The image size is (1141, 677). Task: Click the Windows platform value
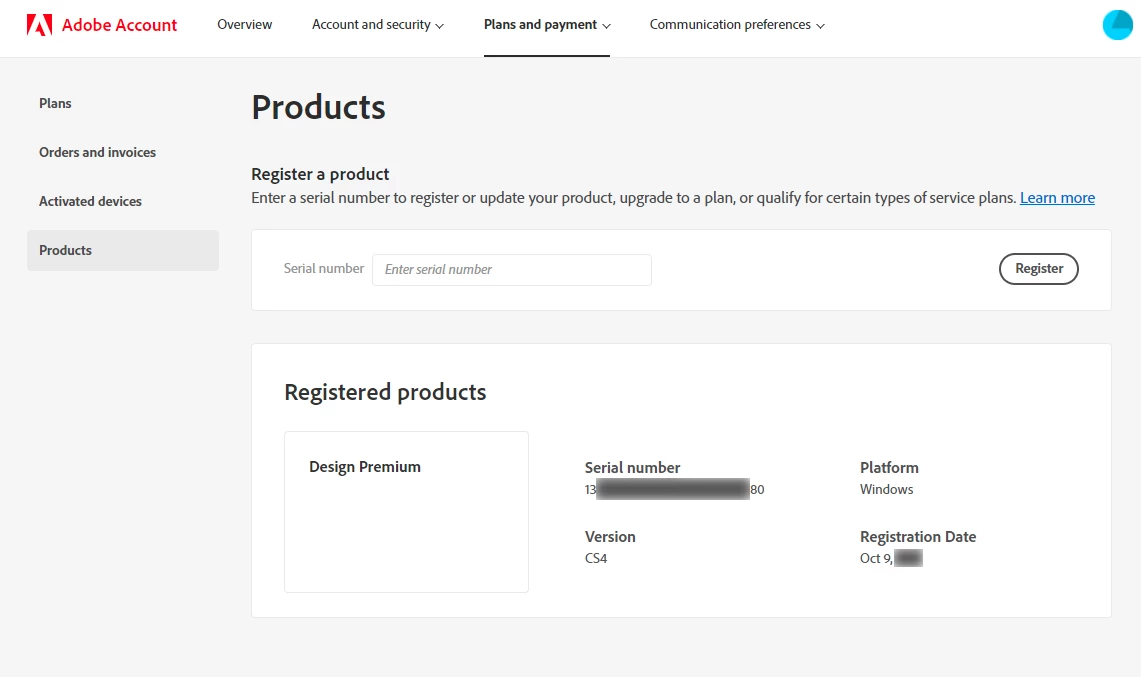[886, 489]
